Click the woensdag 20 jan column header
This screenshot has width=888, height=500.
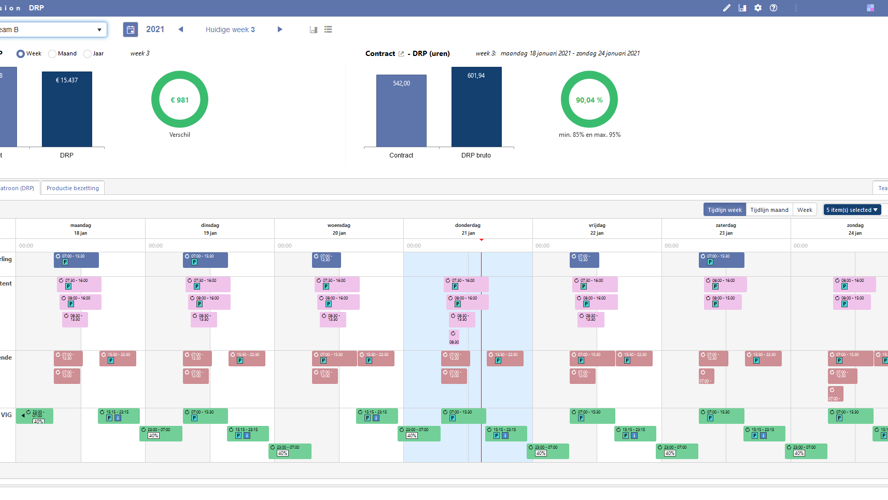[339, 229]
